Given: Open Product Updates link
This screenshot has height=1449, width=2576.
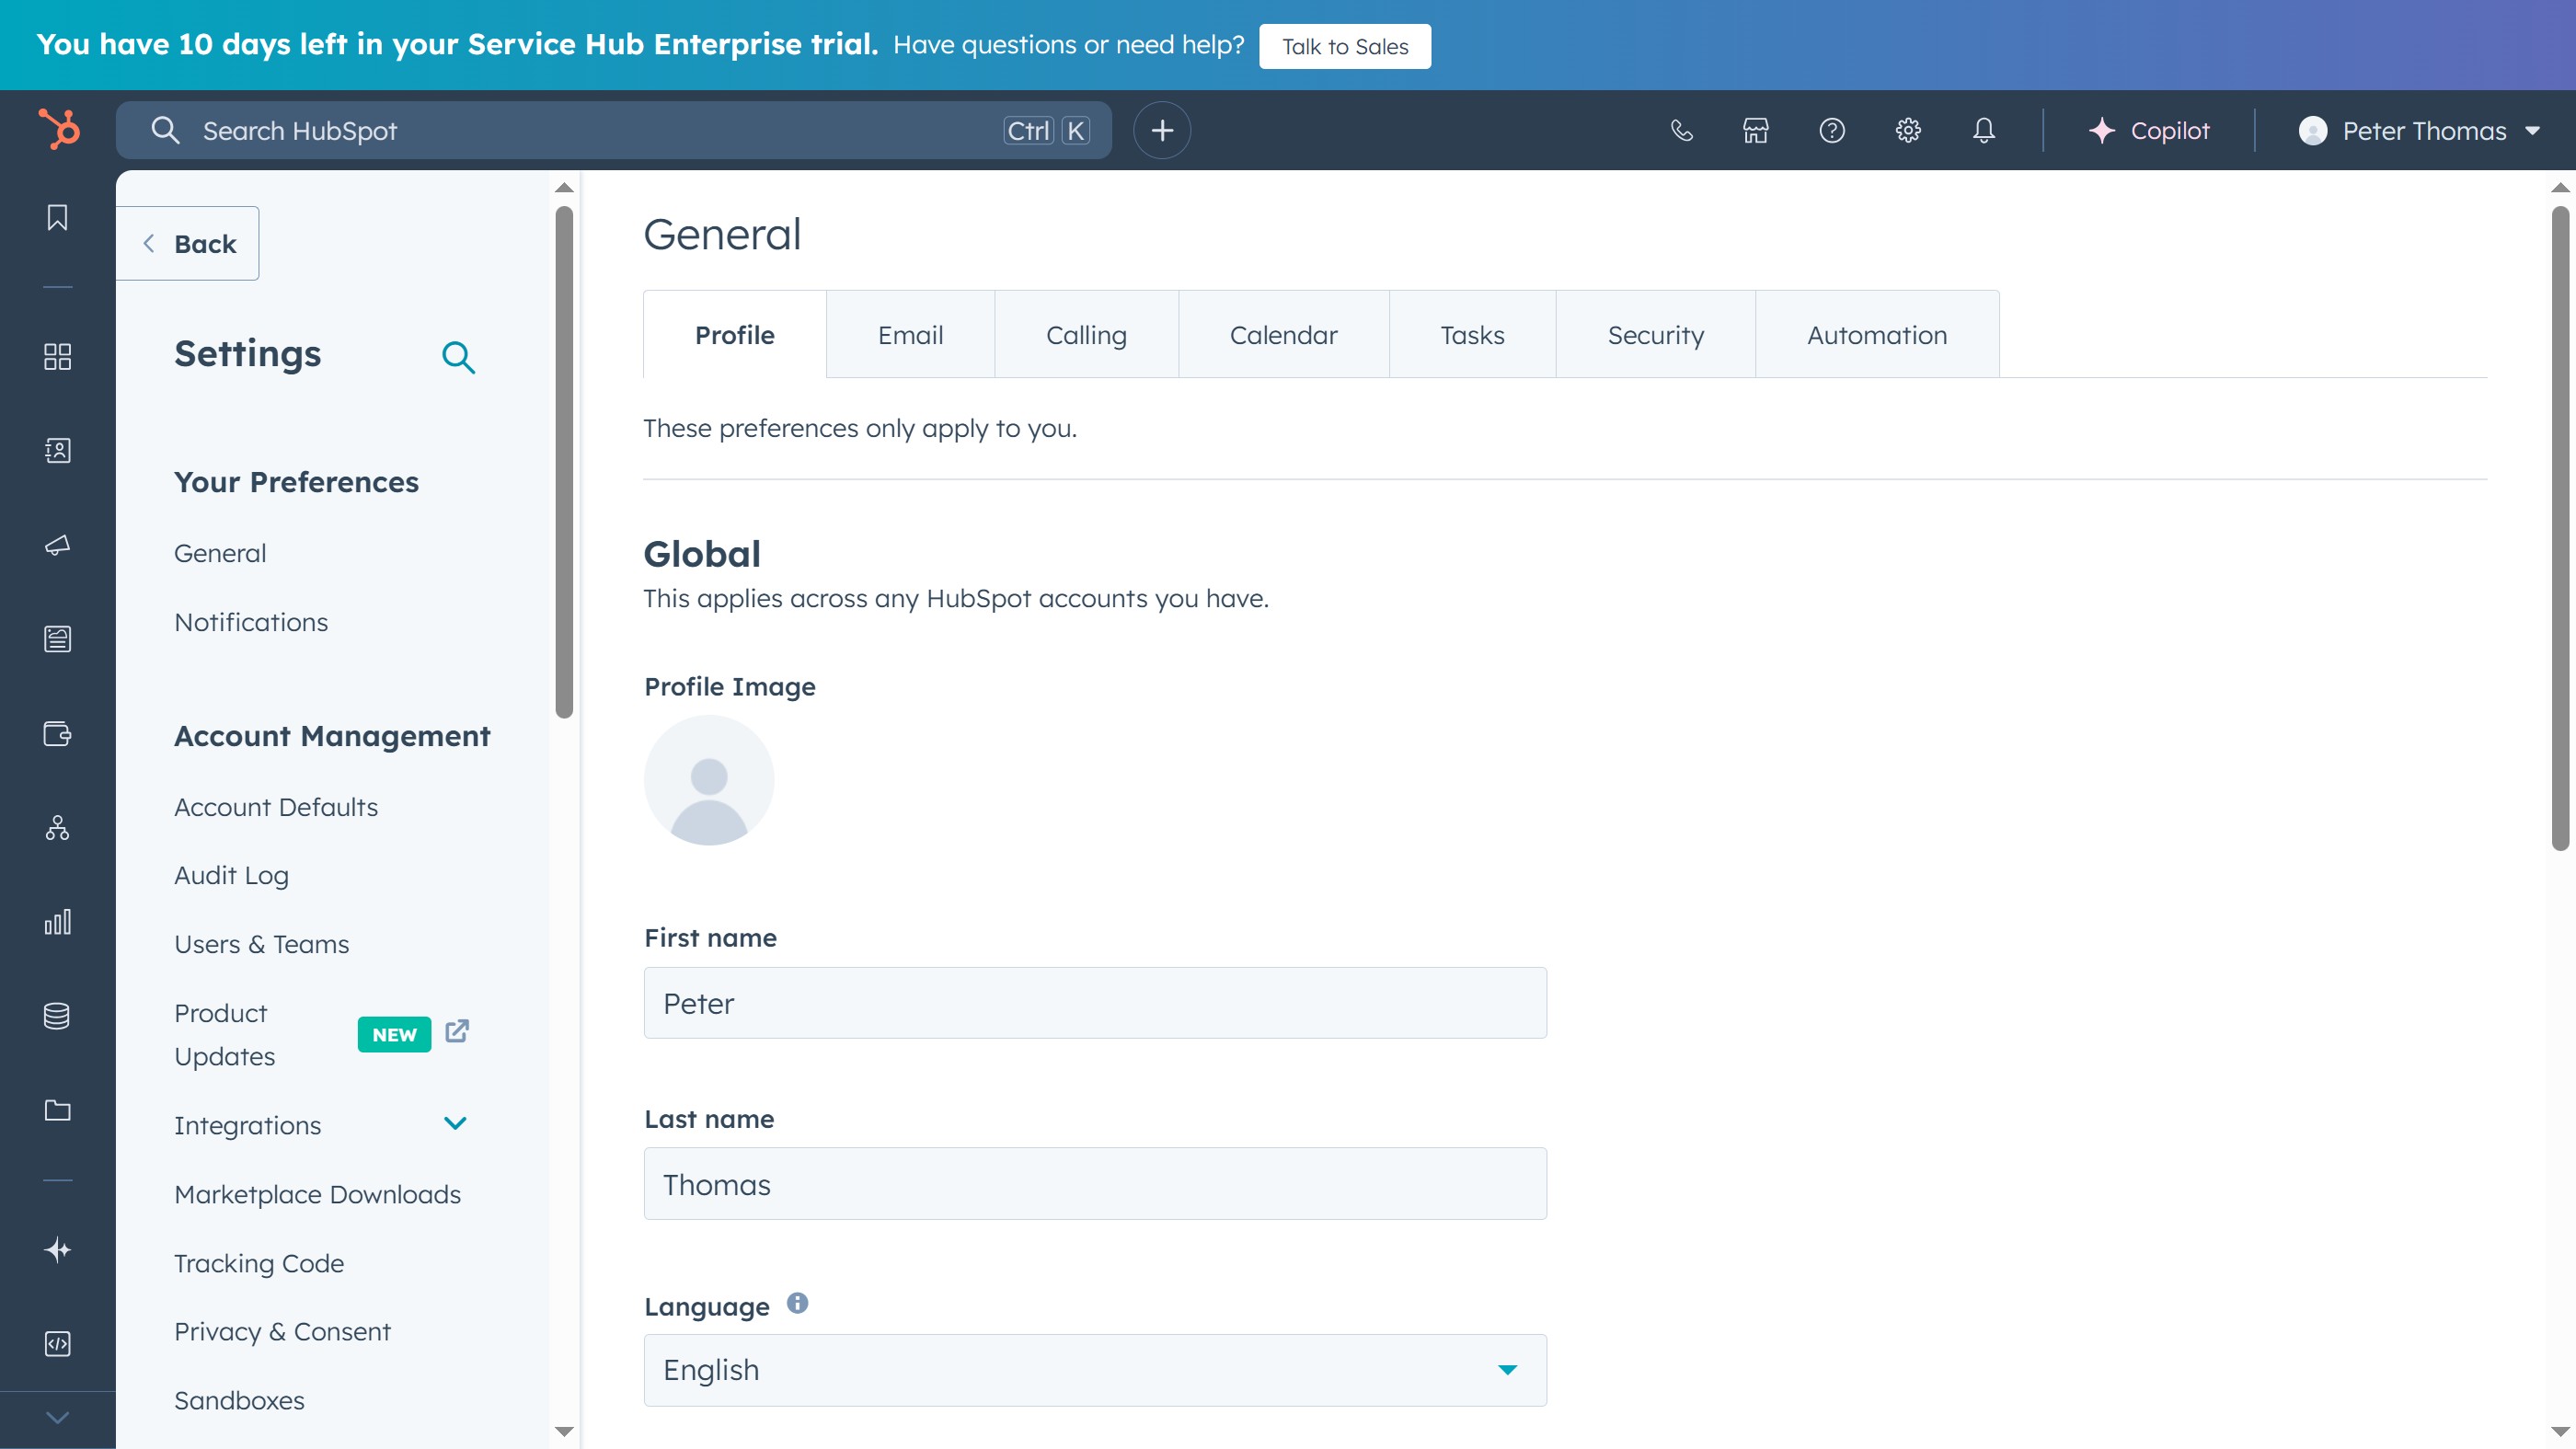Looking at the screenshot, I should point(224,1034).
